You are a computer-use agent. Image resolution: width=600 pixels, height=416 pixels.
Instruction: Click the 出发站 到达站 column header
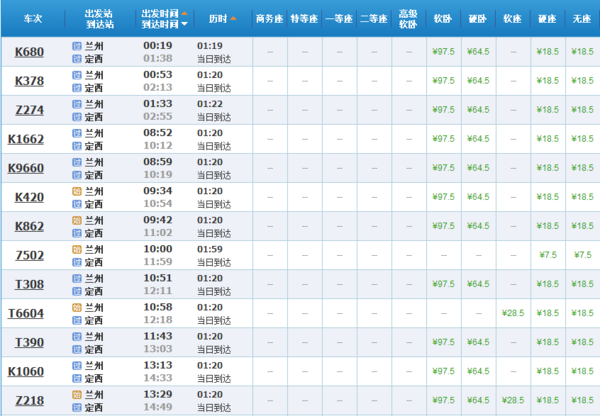[98, 19]
